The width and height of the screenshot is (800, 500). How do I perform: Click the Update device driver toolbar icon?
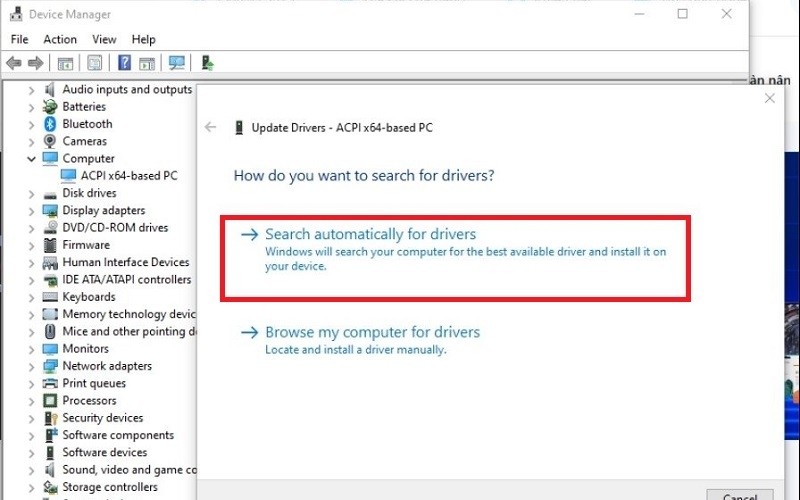[207, 63]
